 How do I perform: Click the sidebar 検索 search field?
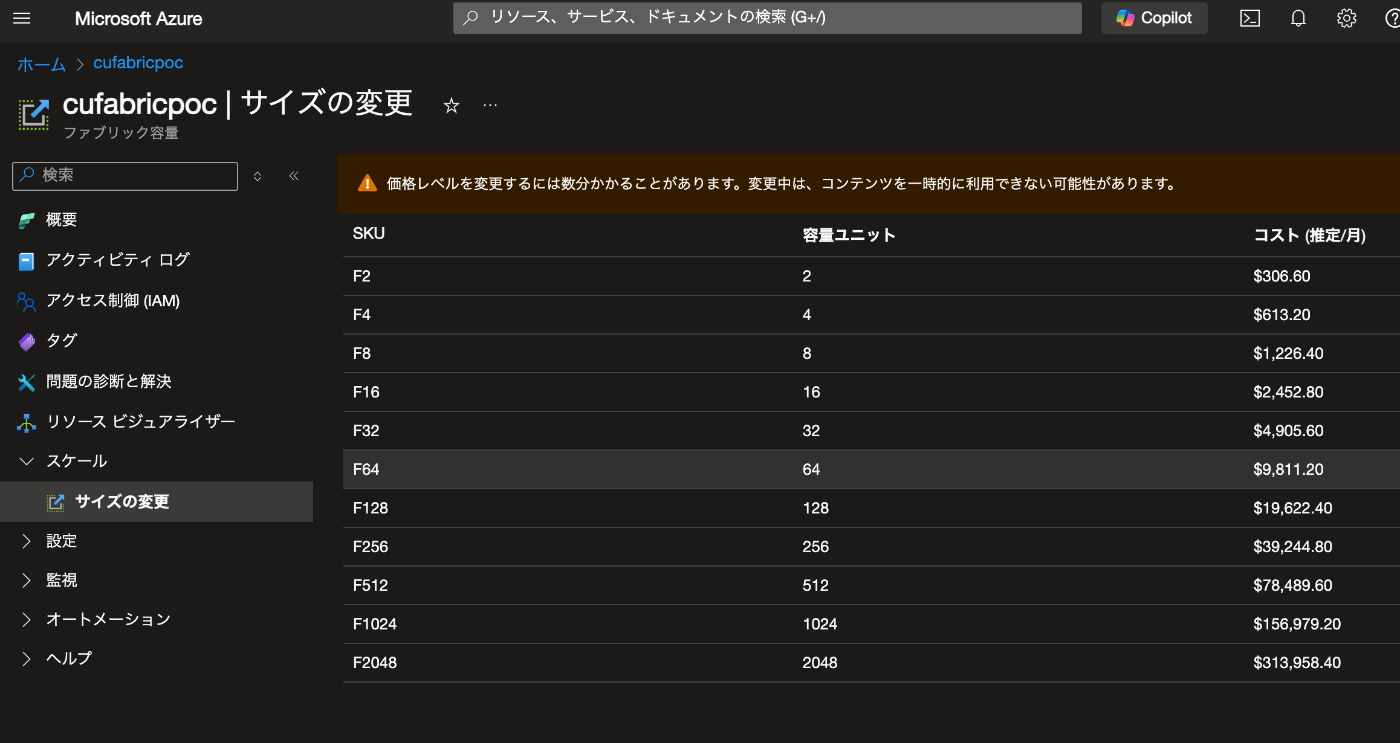coord(125,175)
